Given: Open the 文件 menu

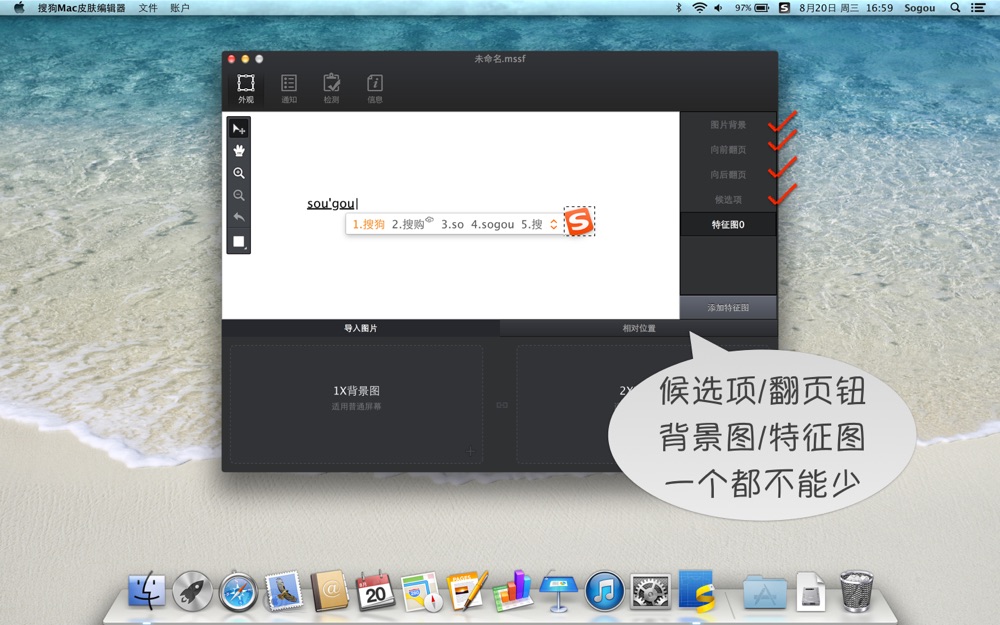Looking at the screenshot, I should 148,8.
